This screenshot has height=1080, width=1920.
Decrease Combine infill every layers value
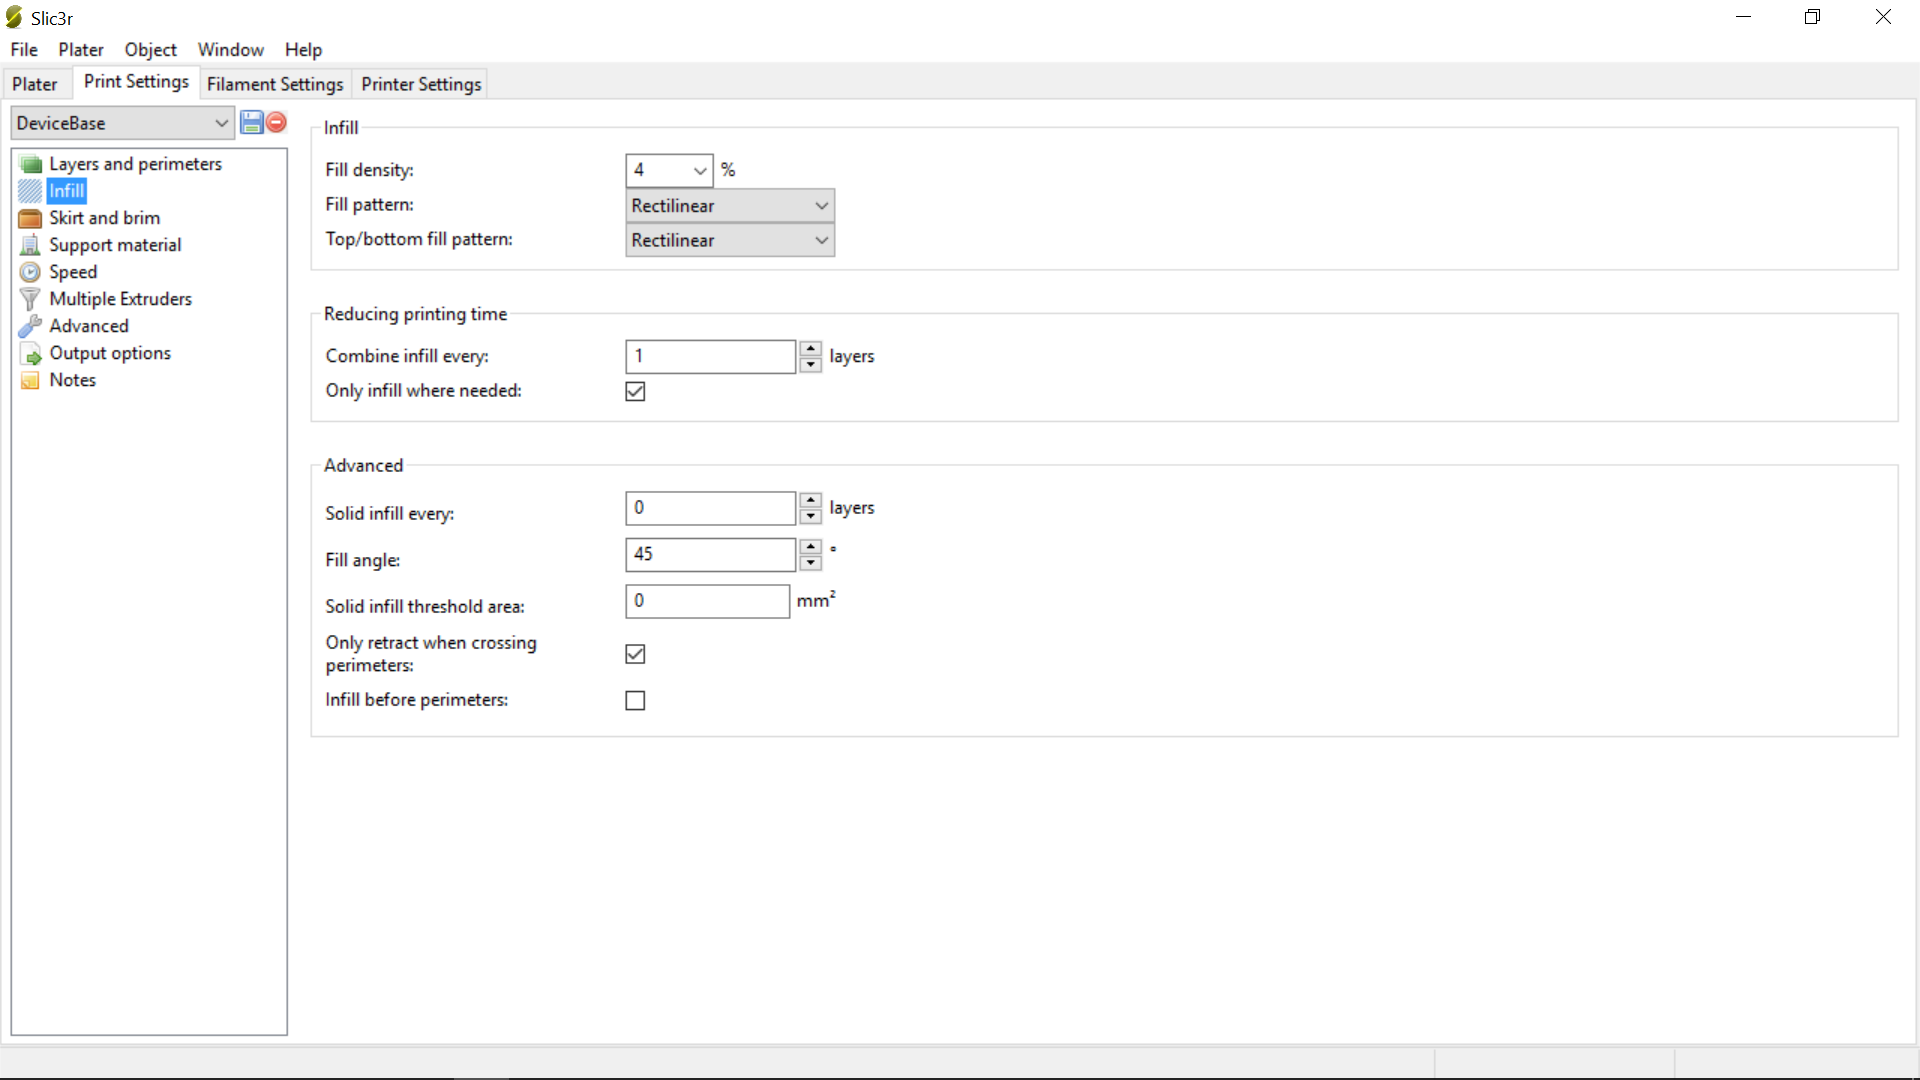click(811, 365)
